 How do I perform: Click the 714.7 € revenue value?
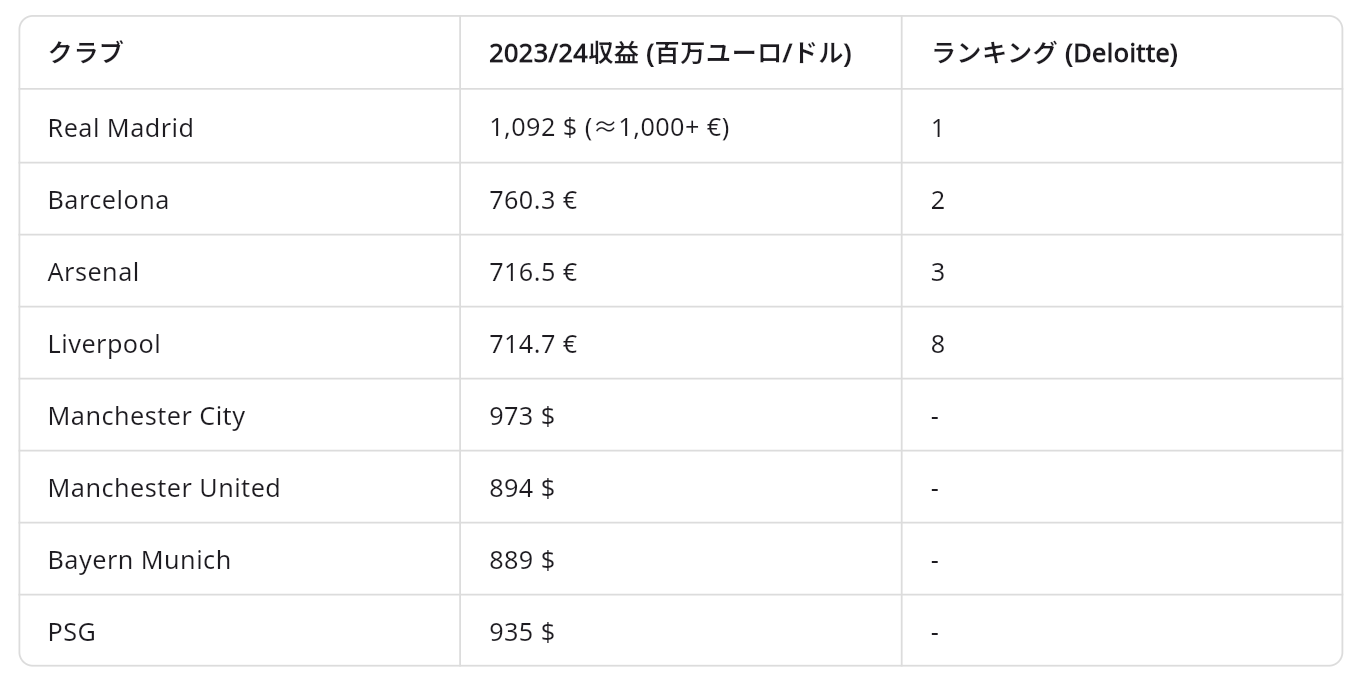(x=533, y=344)
